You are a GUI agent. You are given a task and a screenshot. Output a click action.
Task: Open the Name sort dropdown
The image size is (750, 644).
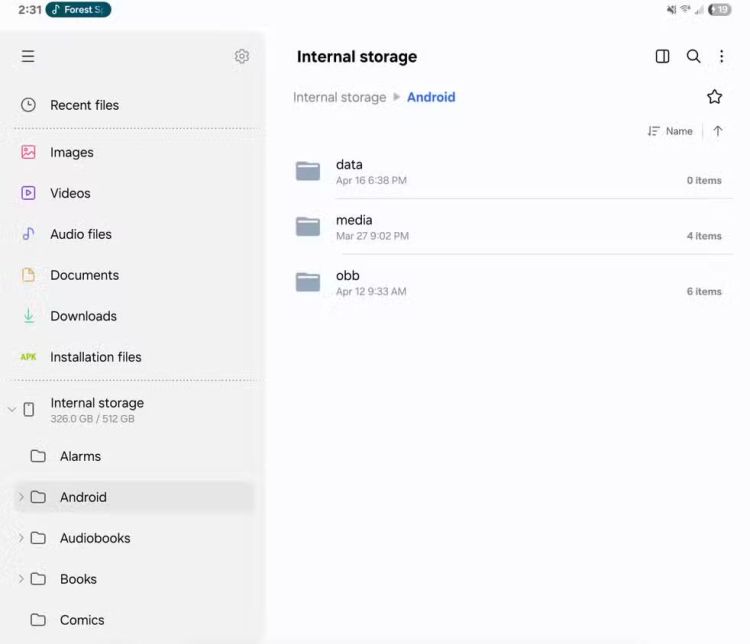coord(670,131)
